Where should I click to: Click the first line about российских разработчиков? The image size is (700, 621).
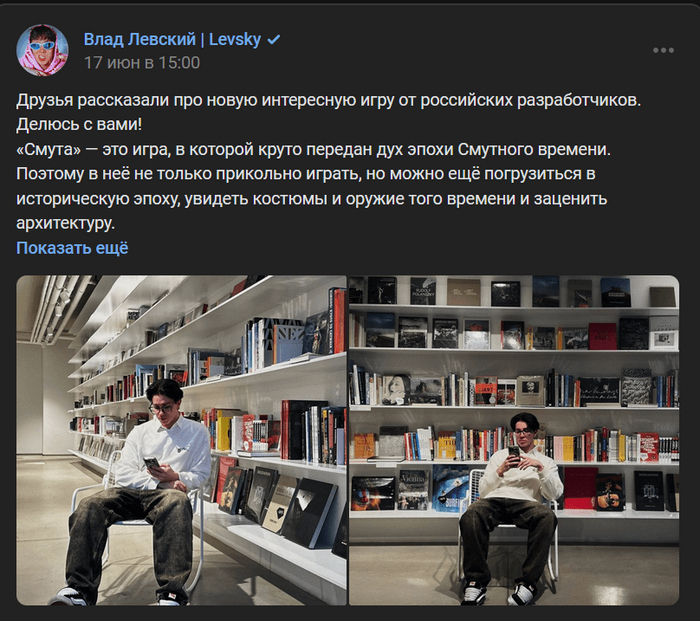329,100
